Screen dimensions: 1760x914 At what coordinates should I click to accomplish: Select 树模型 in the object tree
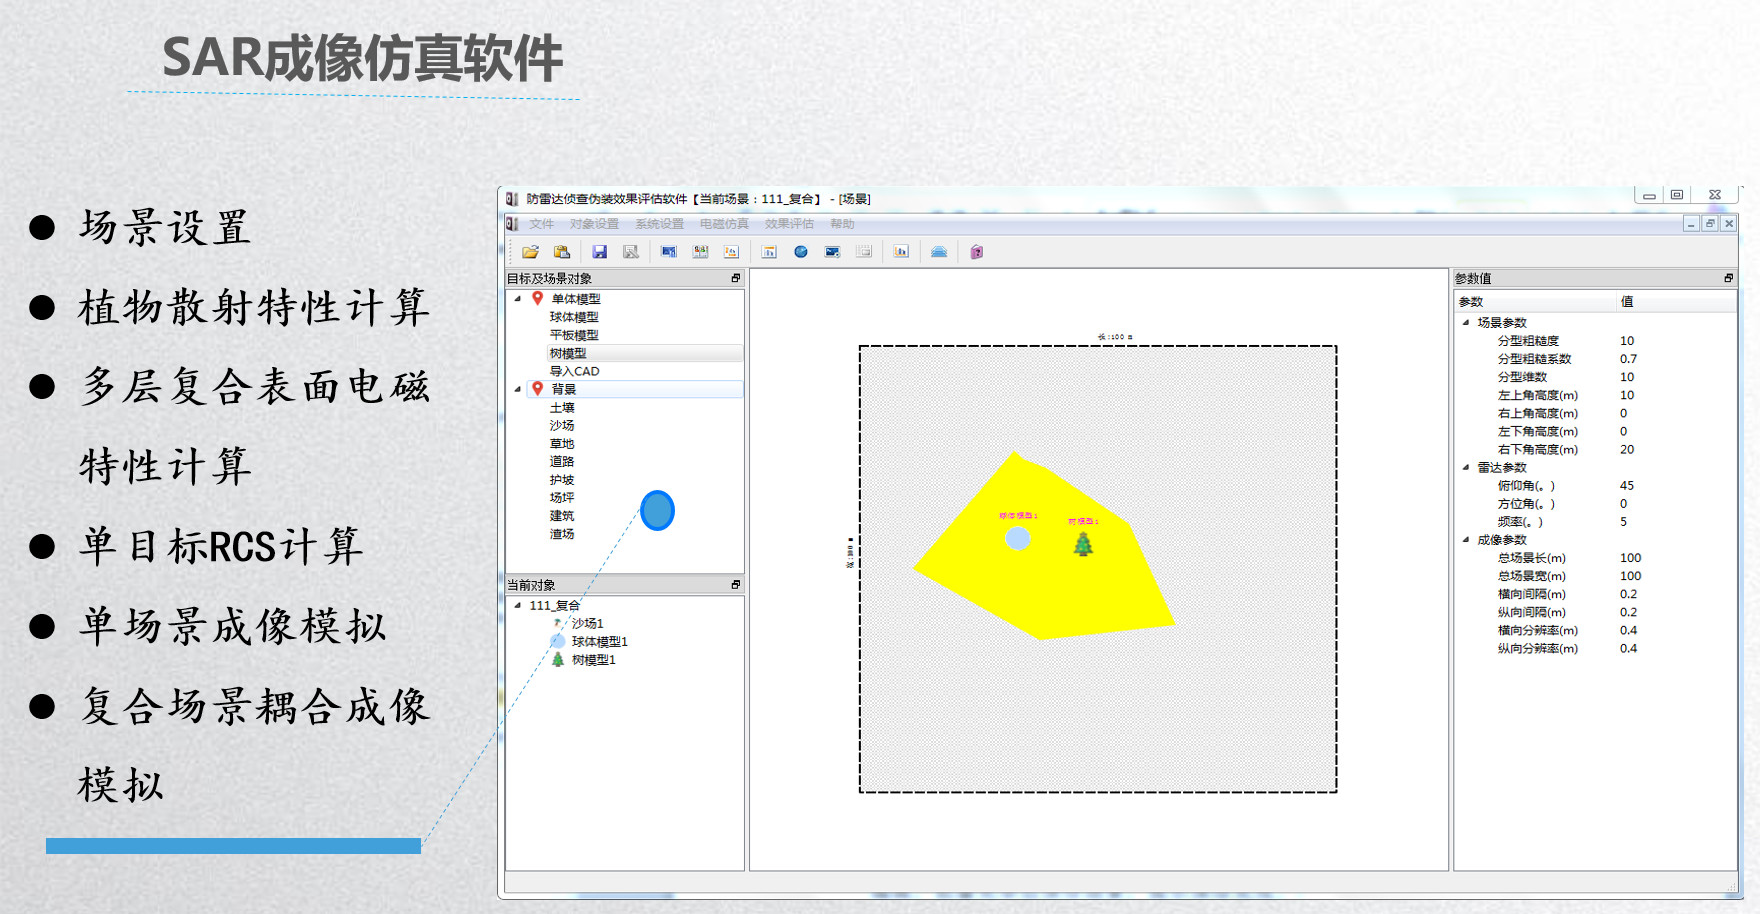pyautogui.click(x=568, y=353)
